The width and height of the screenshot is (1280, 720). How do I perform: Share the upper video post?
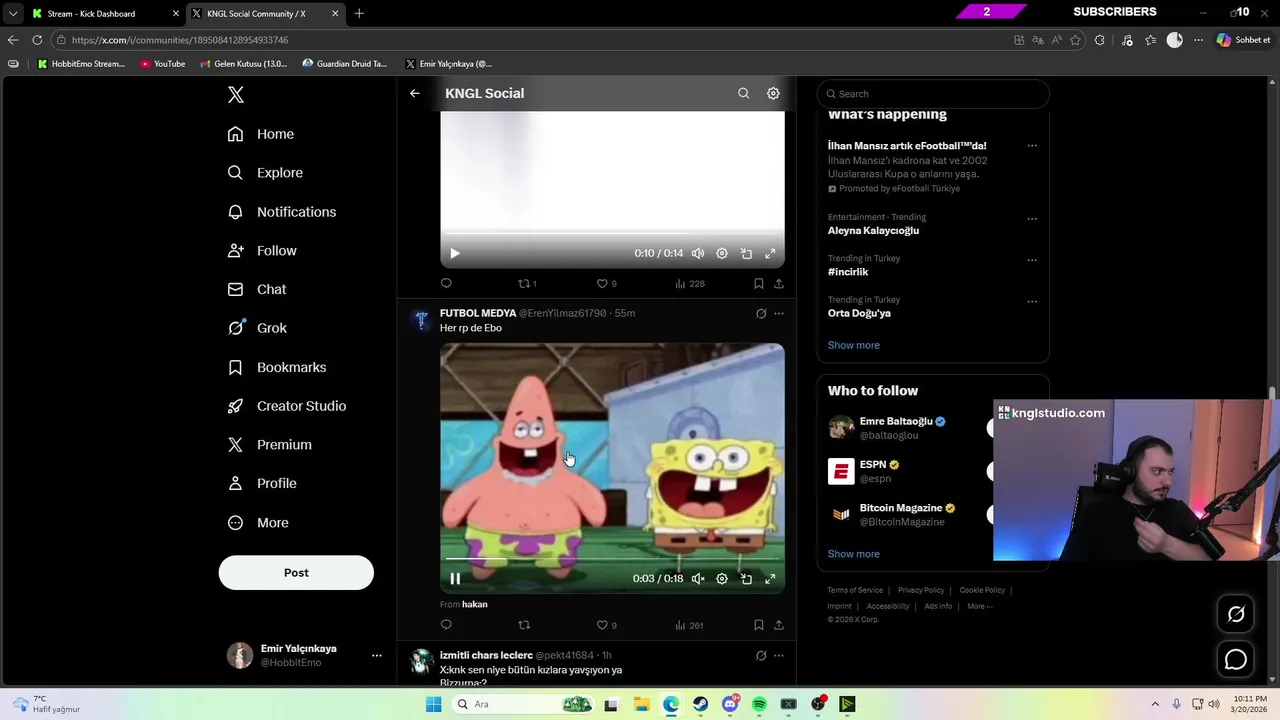(779, 284)
